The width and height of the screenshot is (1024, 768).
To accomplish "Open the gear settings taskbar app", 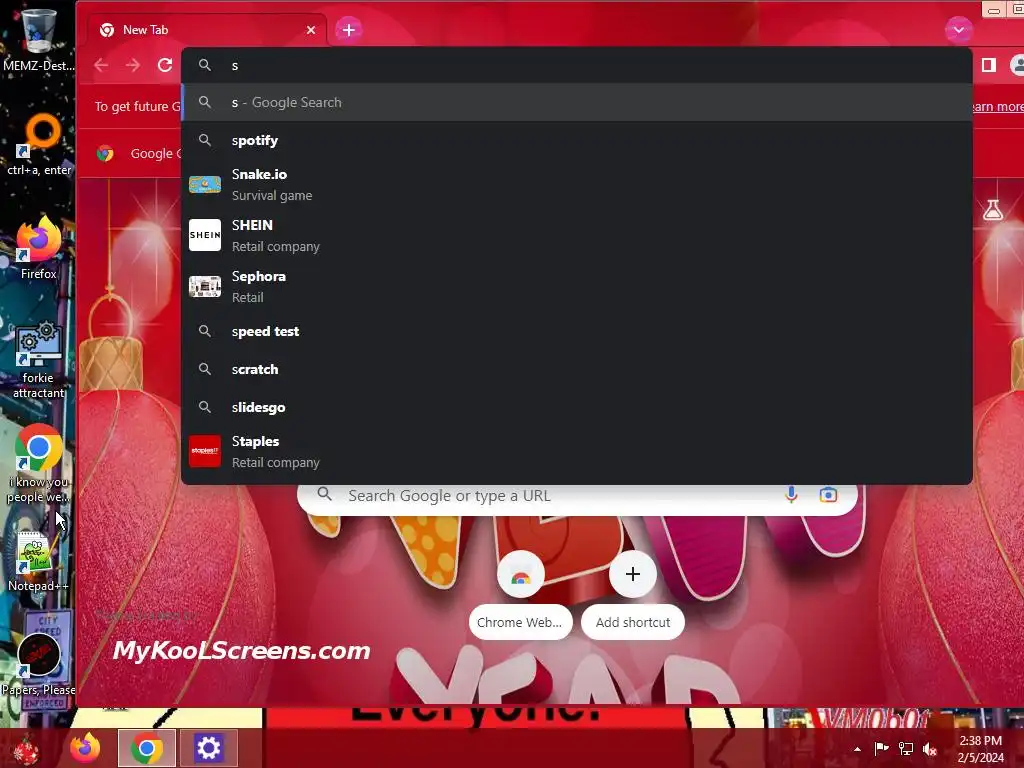I will click(208, 748).
